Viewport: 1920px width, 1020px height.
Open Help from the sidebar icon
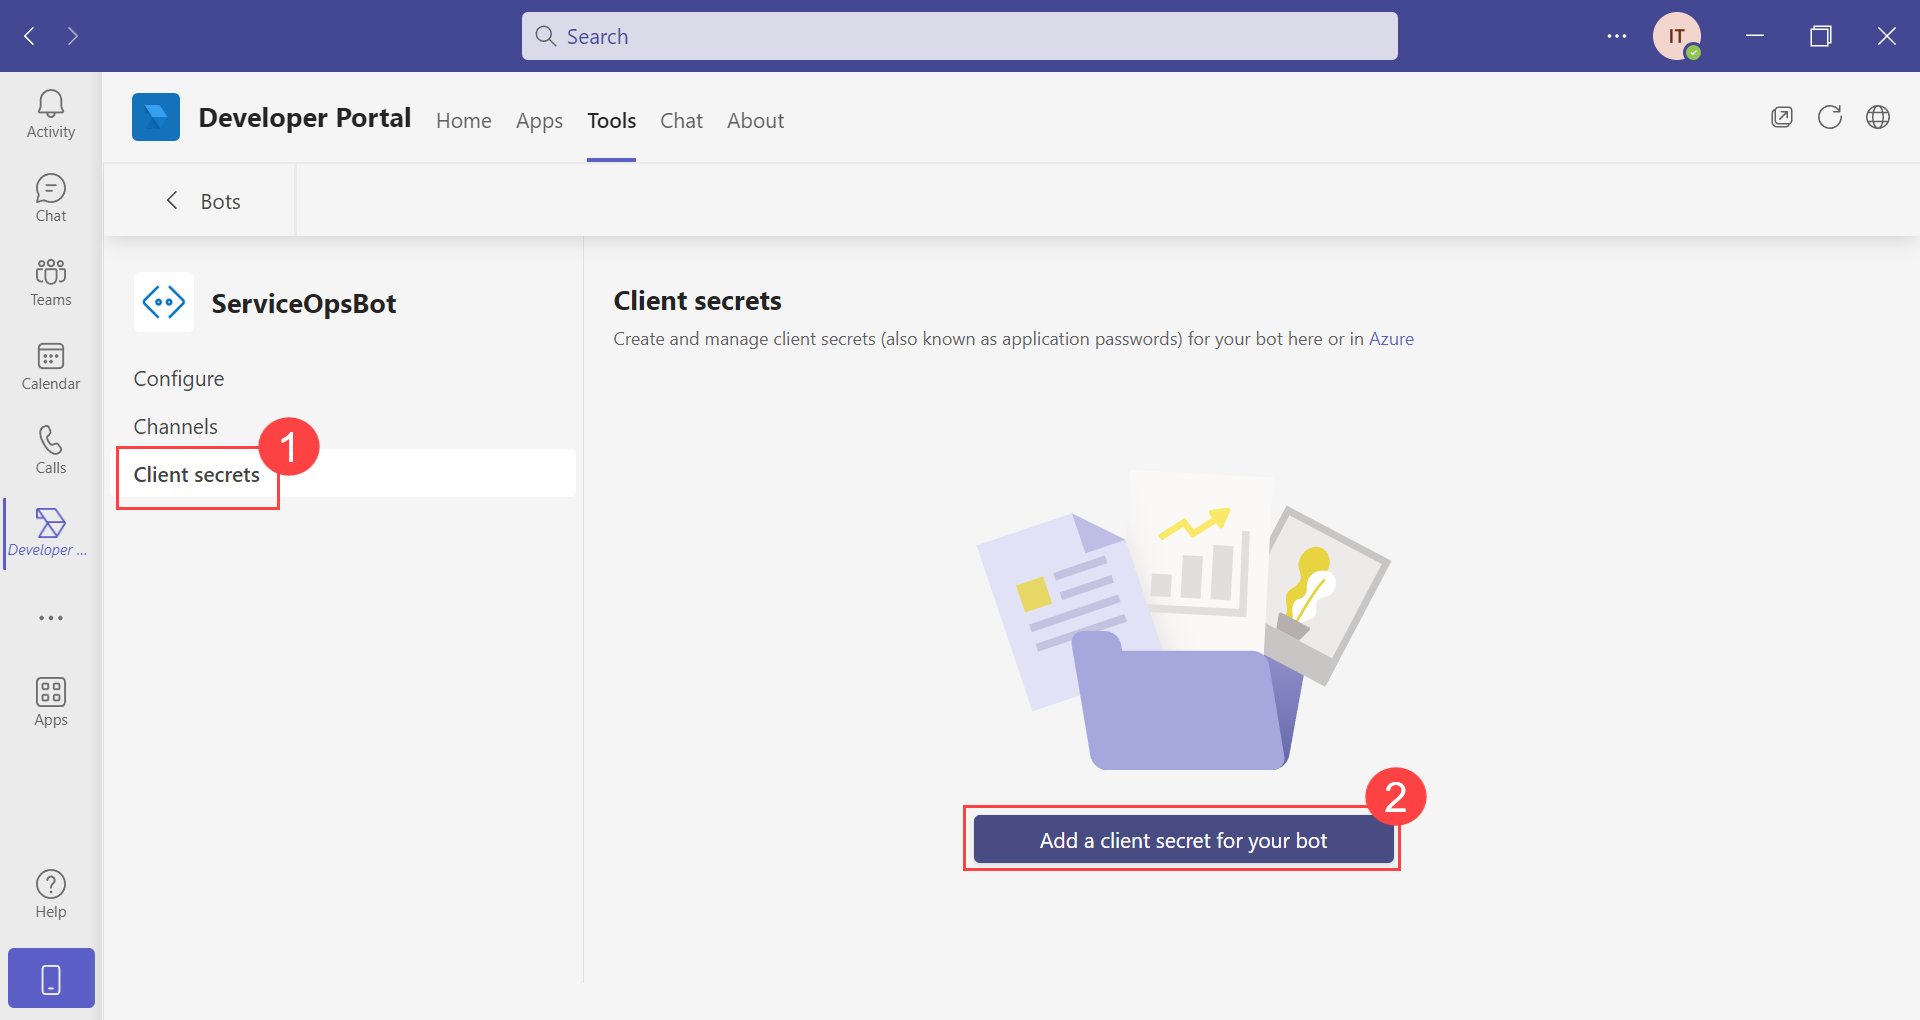click(50, 891)
